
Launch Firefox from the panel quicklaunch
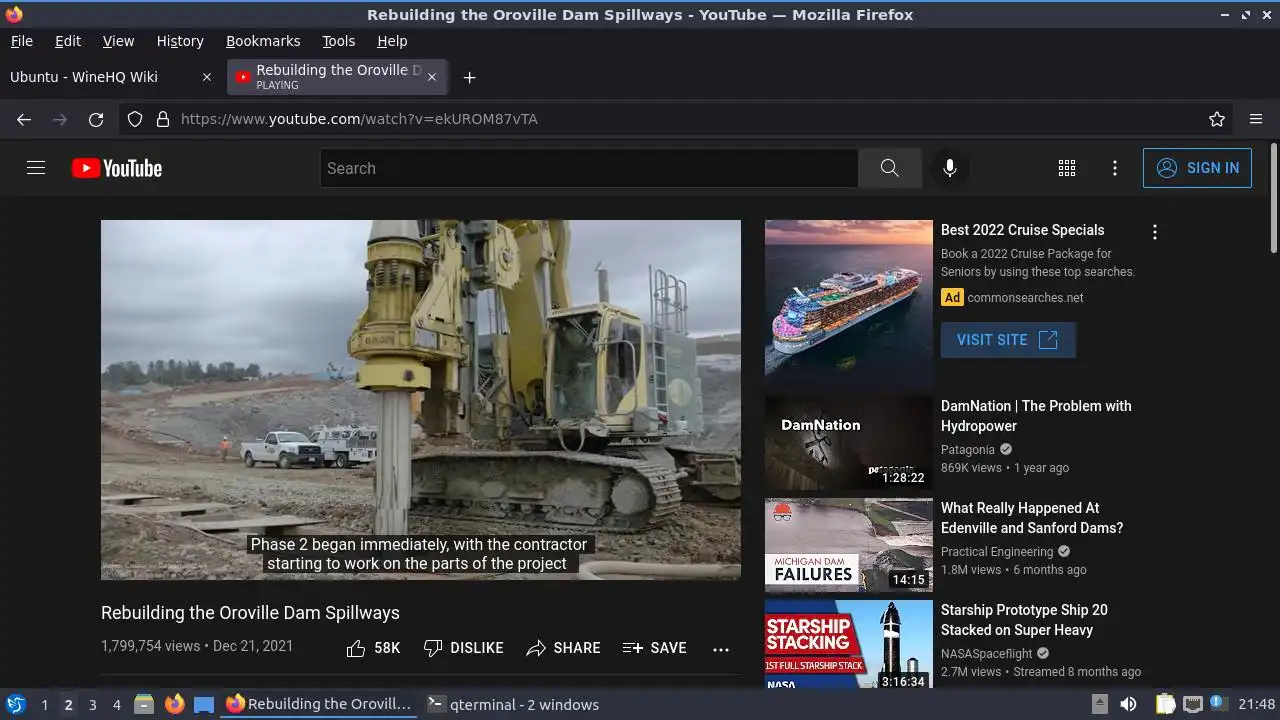(174, 704)
